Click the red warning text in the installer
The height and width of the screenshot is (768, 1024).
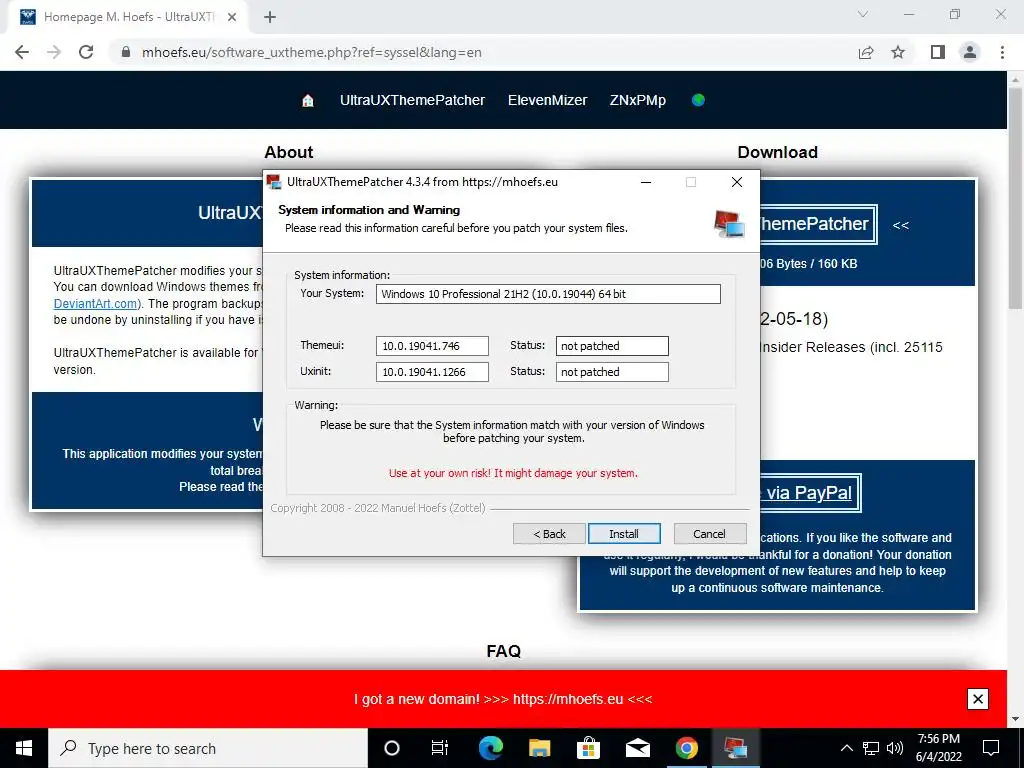click(513, 473)
